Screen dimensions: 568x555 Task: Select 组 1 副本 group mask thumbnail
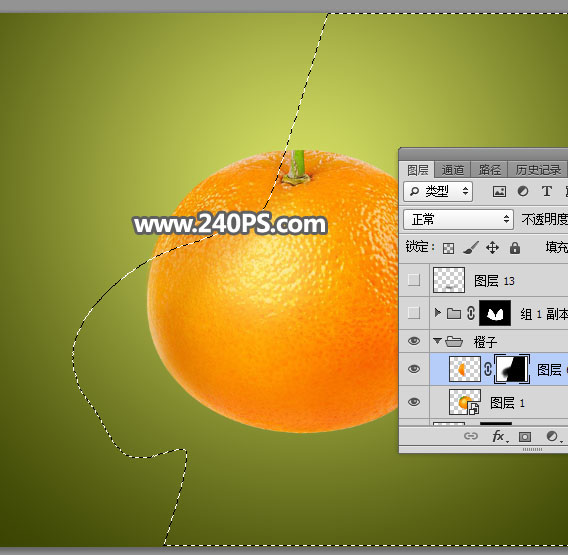tap(495, 313)
